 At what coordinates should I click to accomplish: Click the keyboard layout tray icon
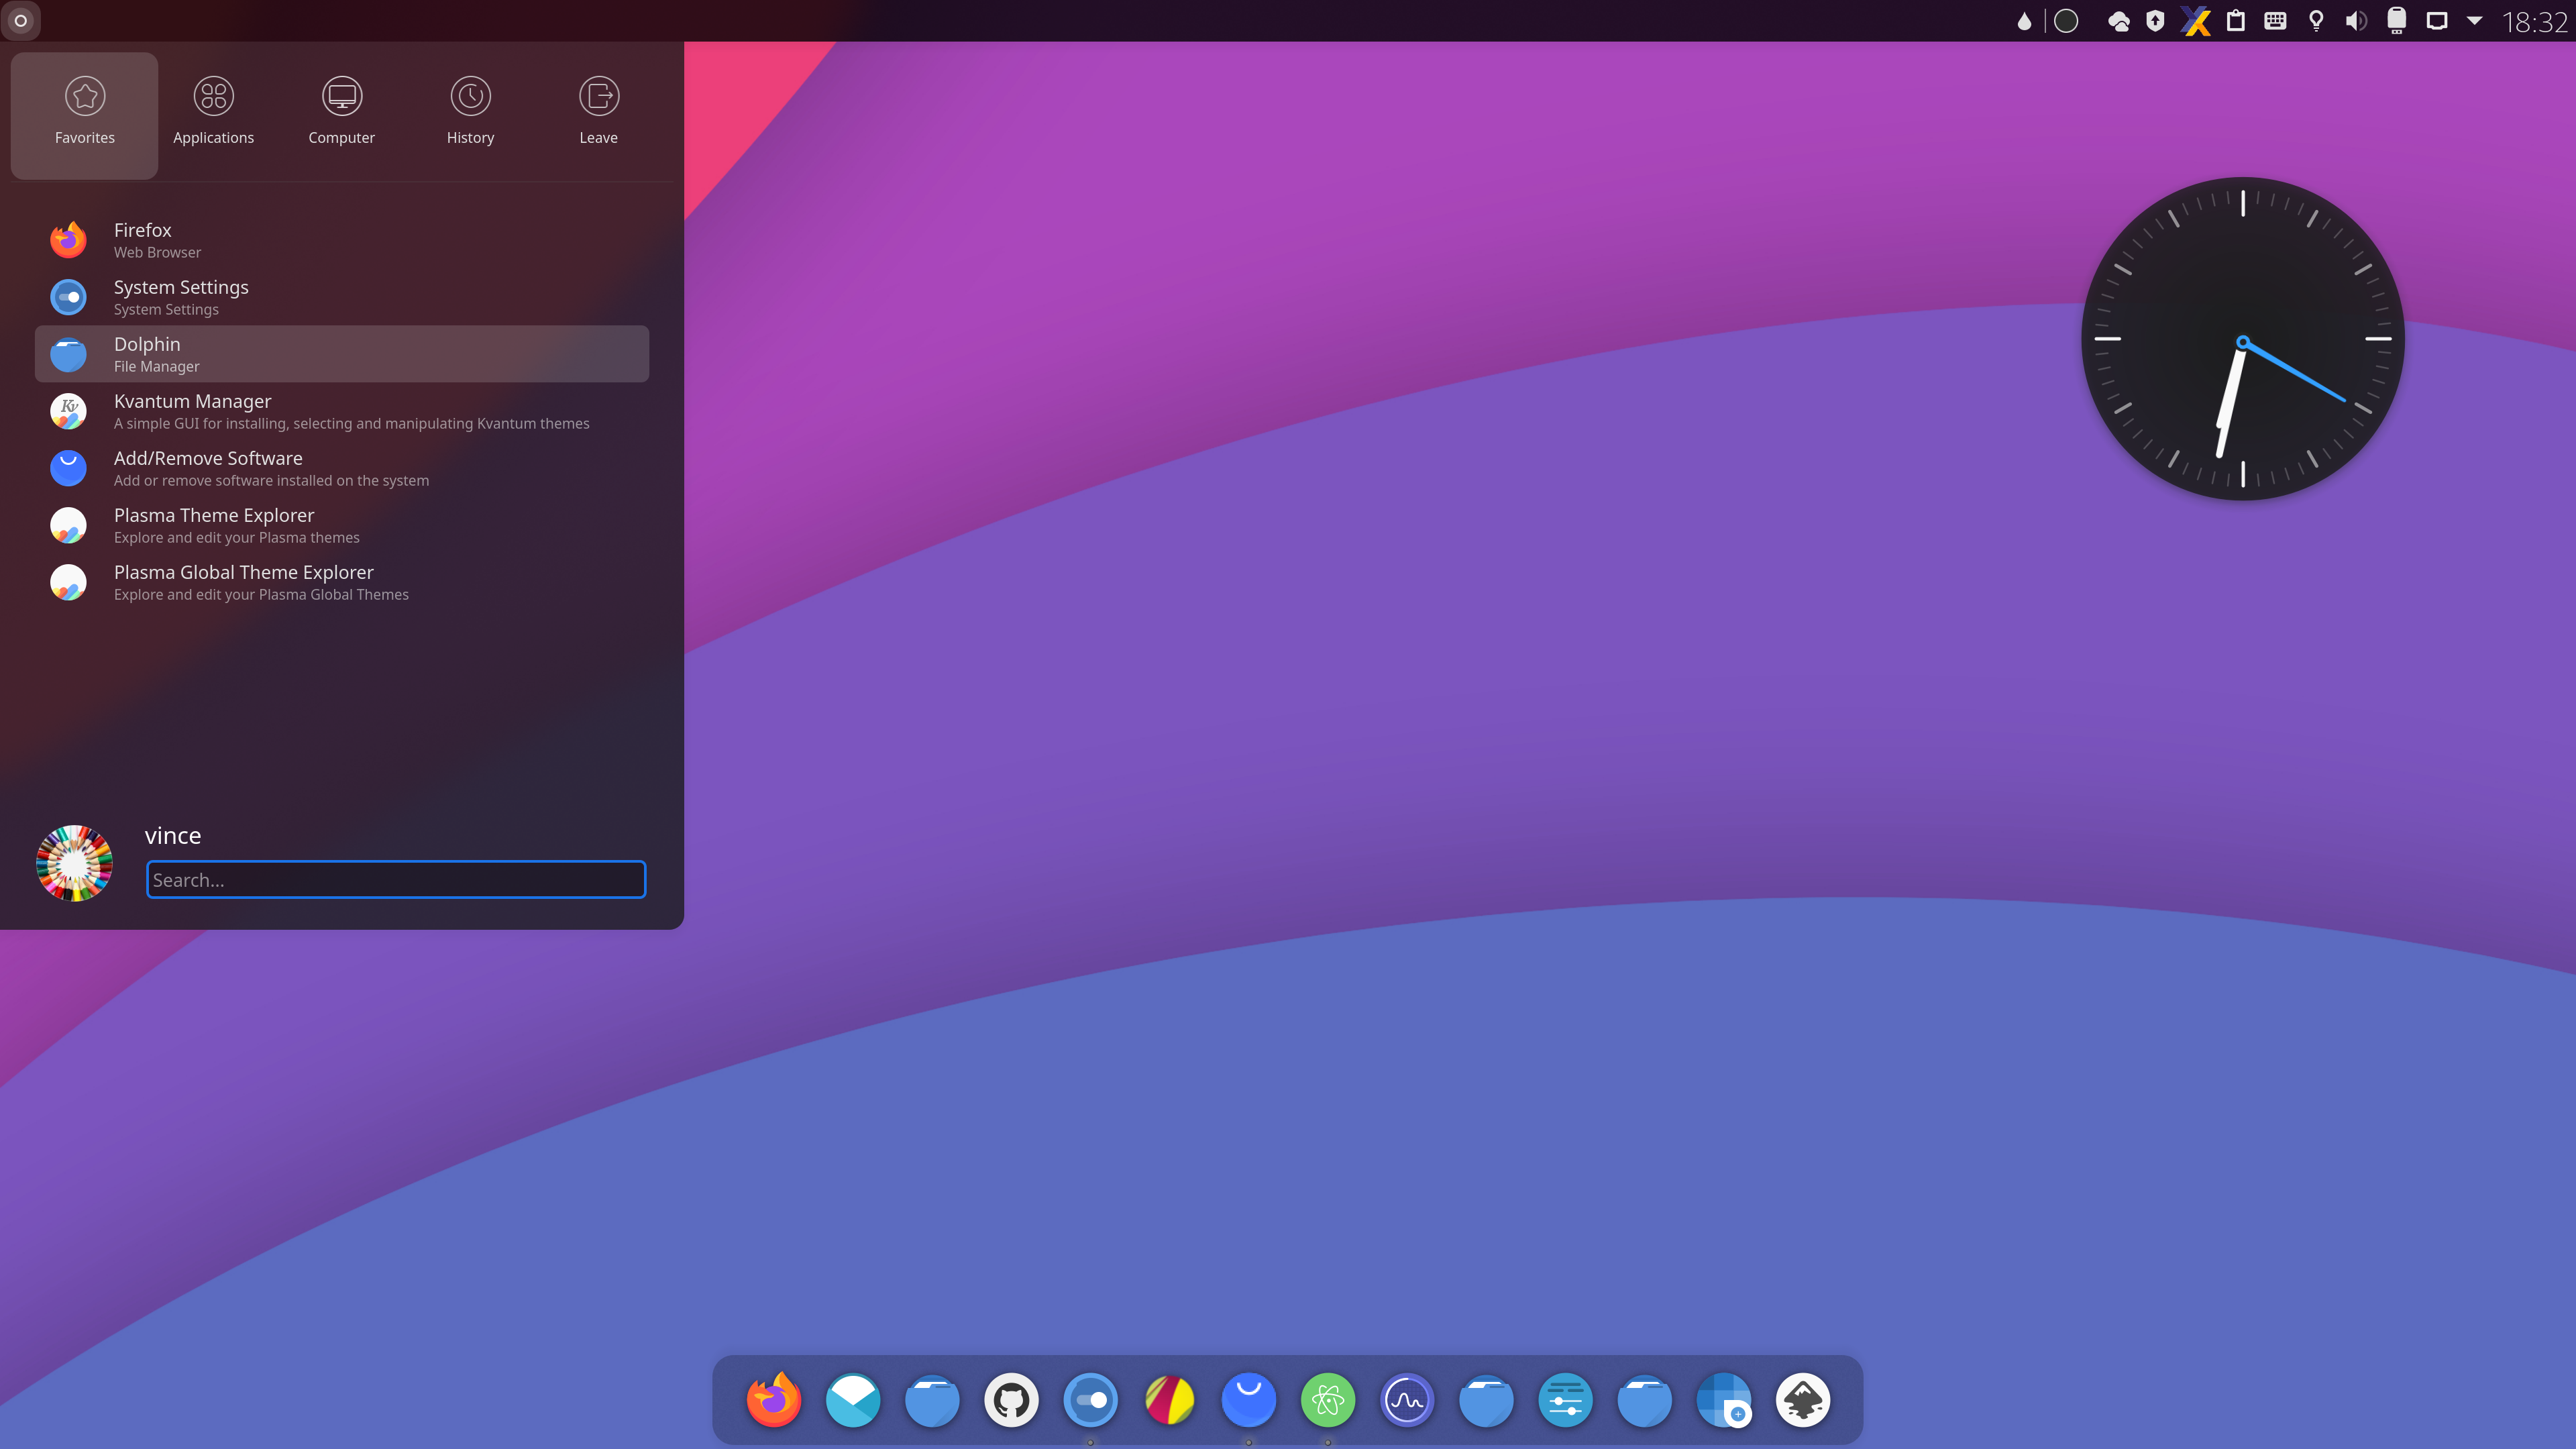[2275, 21]
